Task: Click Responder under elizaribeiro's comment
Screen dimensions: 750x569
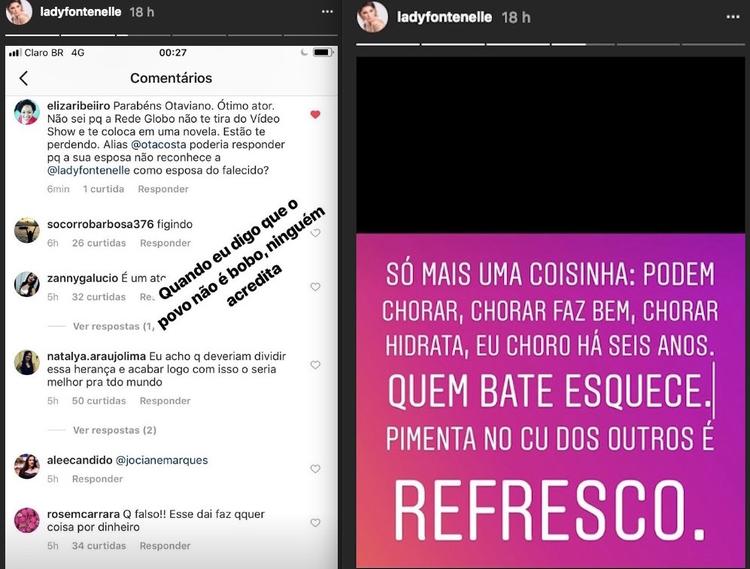Action: 163,189
